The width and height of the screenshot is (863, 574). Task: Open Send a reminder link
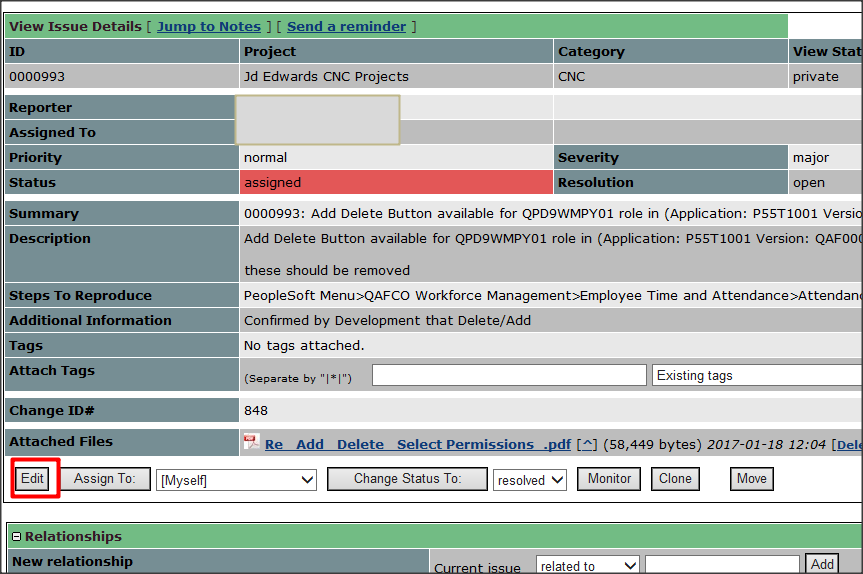point(346,26)
